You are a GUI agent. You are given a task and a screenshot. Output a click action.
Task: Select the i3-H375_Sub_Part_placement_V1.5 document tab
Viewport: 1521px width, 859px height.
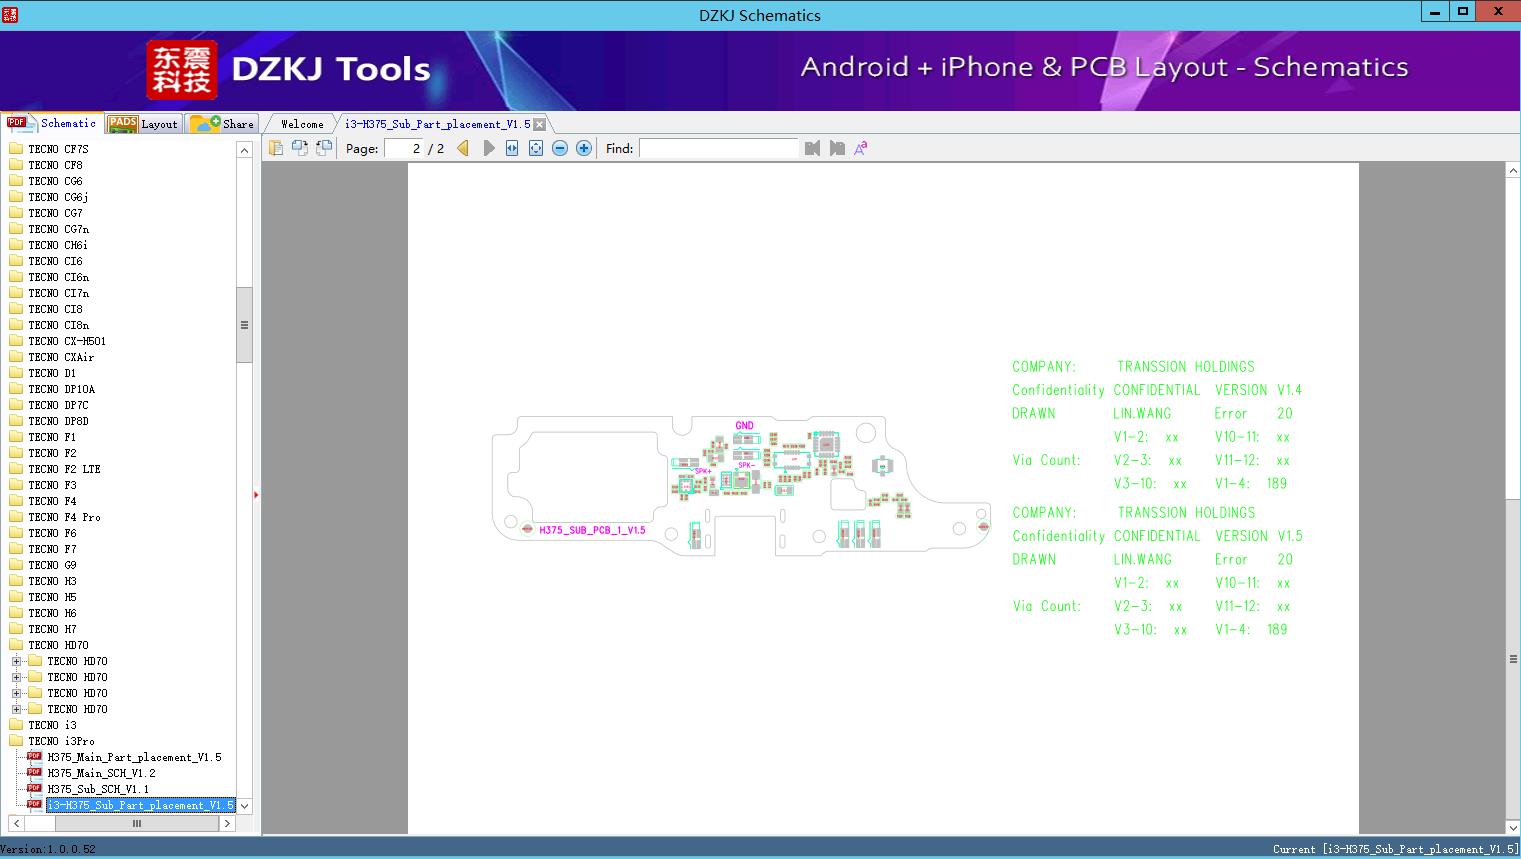(x=438, y=124)
